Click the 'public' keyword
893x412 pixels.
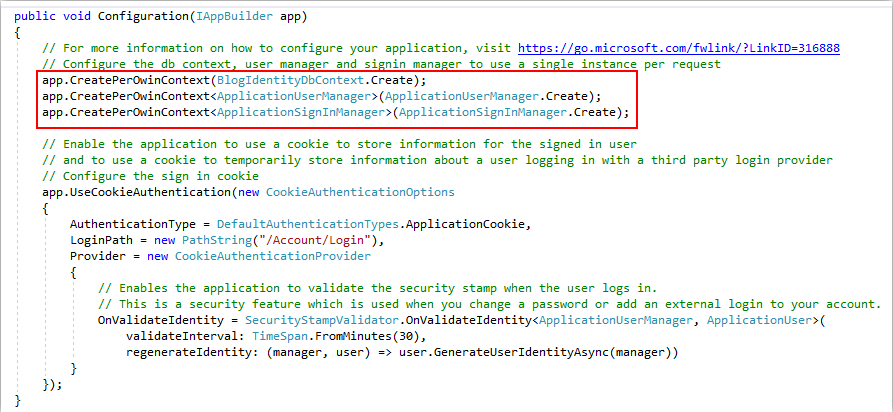click(x=35, y=16)
